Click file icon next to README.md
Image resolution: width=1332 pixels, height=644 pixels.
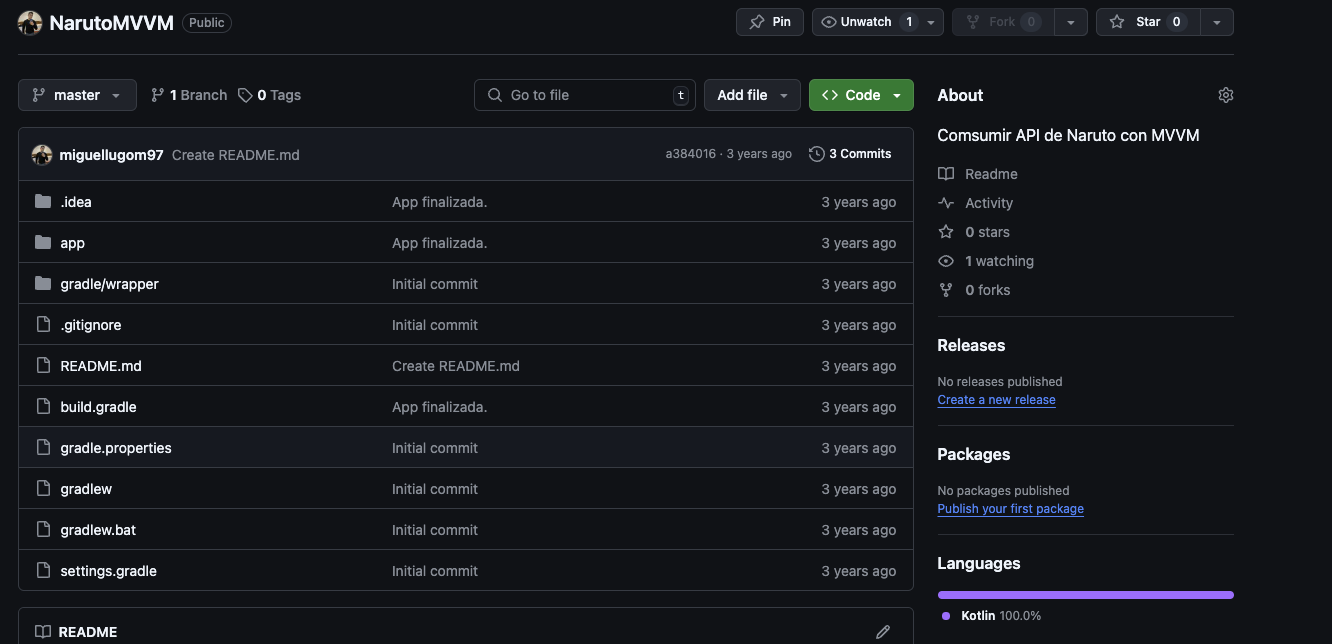pyautogui.click(x=43, y=366)
